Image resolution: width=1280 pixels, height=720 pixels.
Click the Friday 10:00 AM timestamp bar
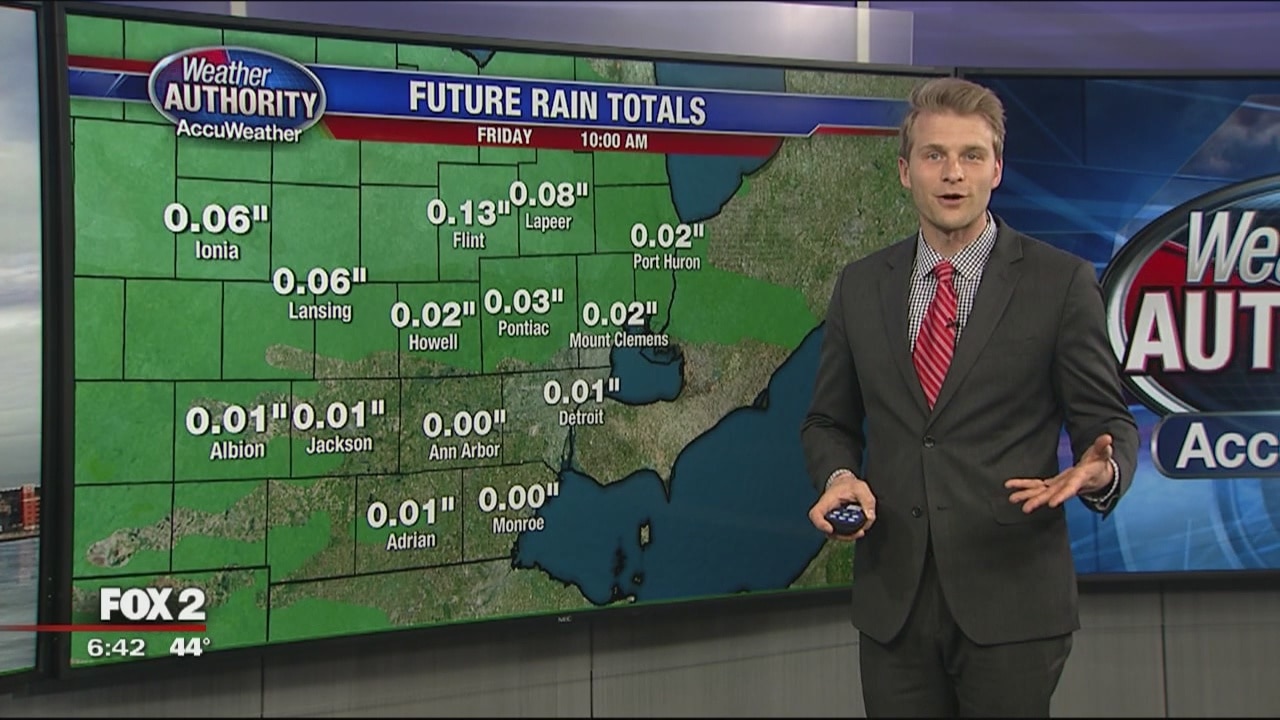coord(562,139)
